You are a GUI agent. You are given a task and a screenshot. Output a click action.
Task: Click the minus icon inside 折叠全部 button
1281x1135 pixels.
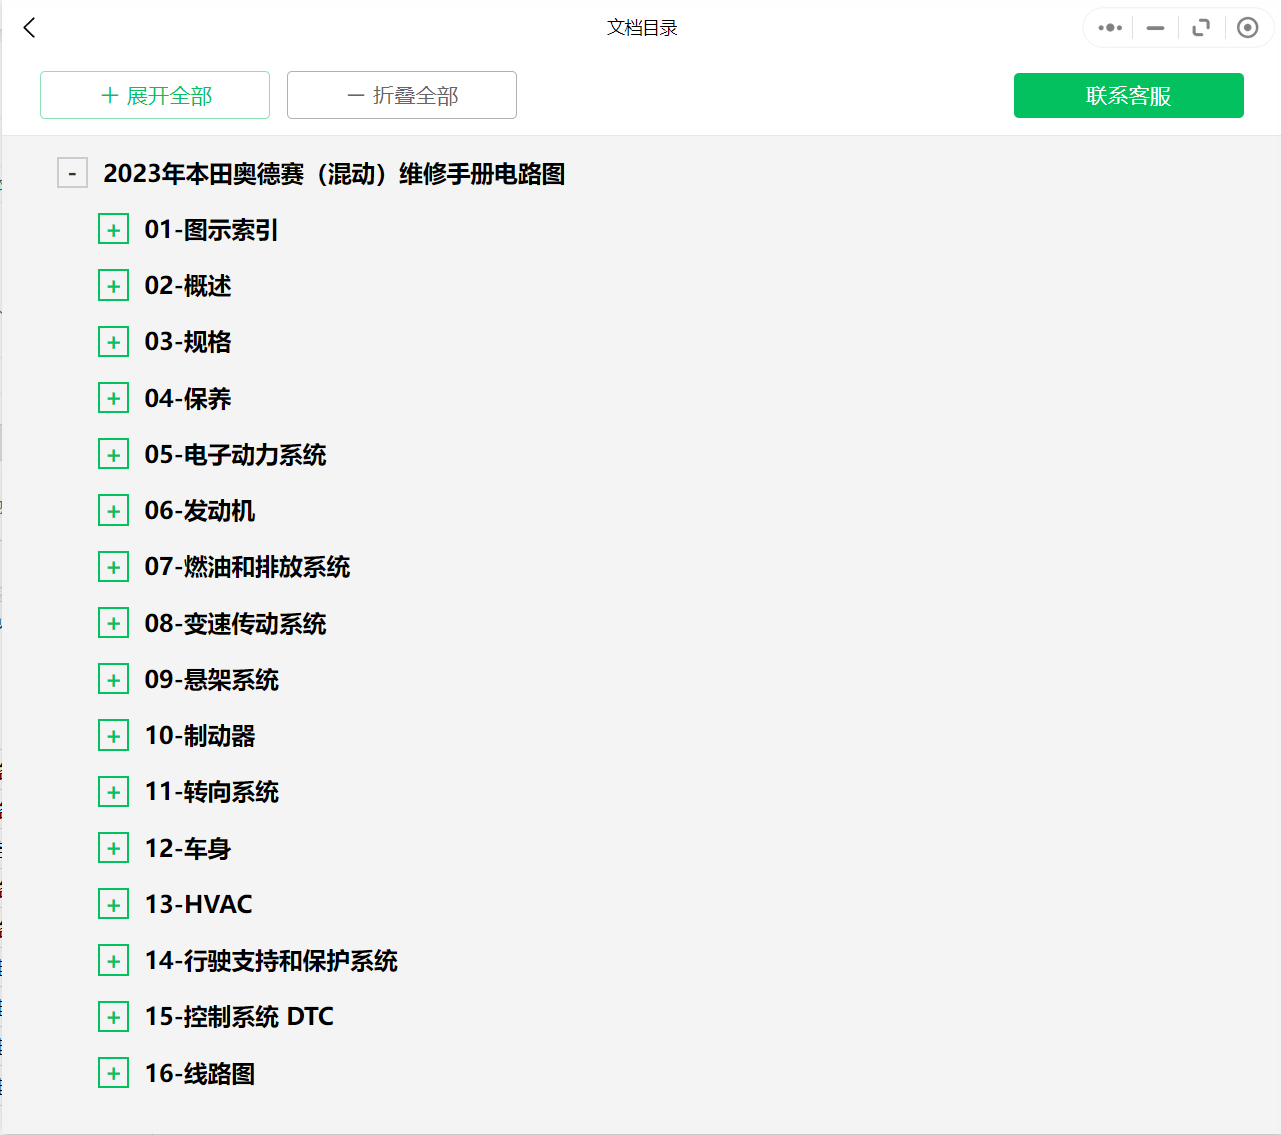(353, 95)
